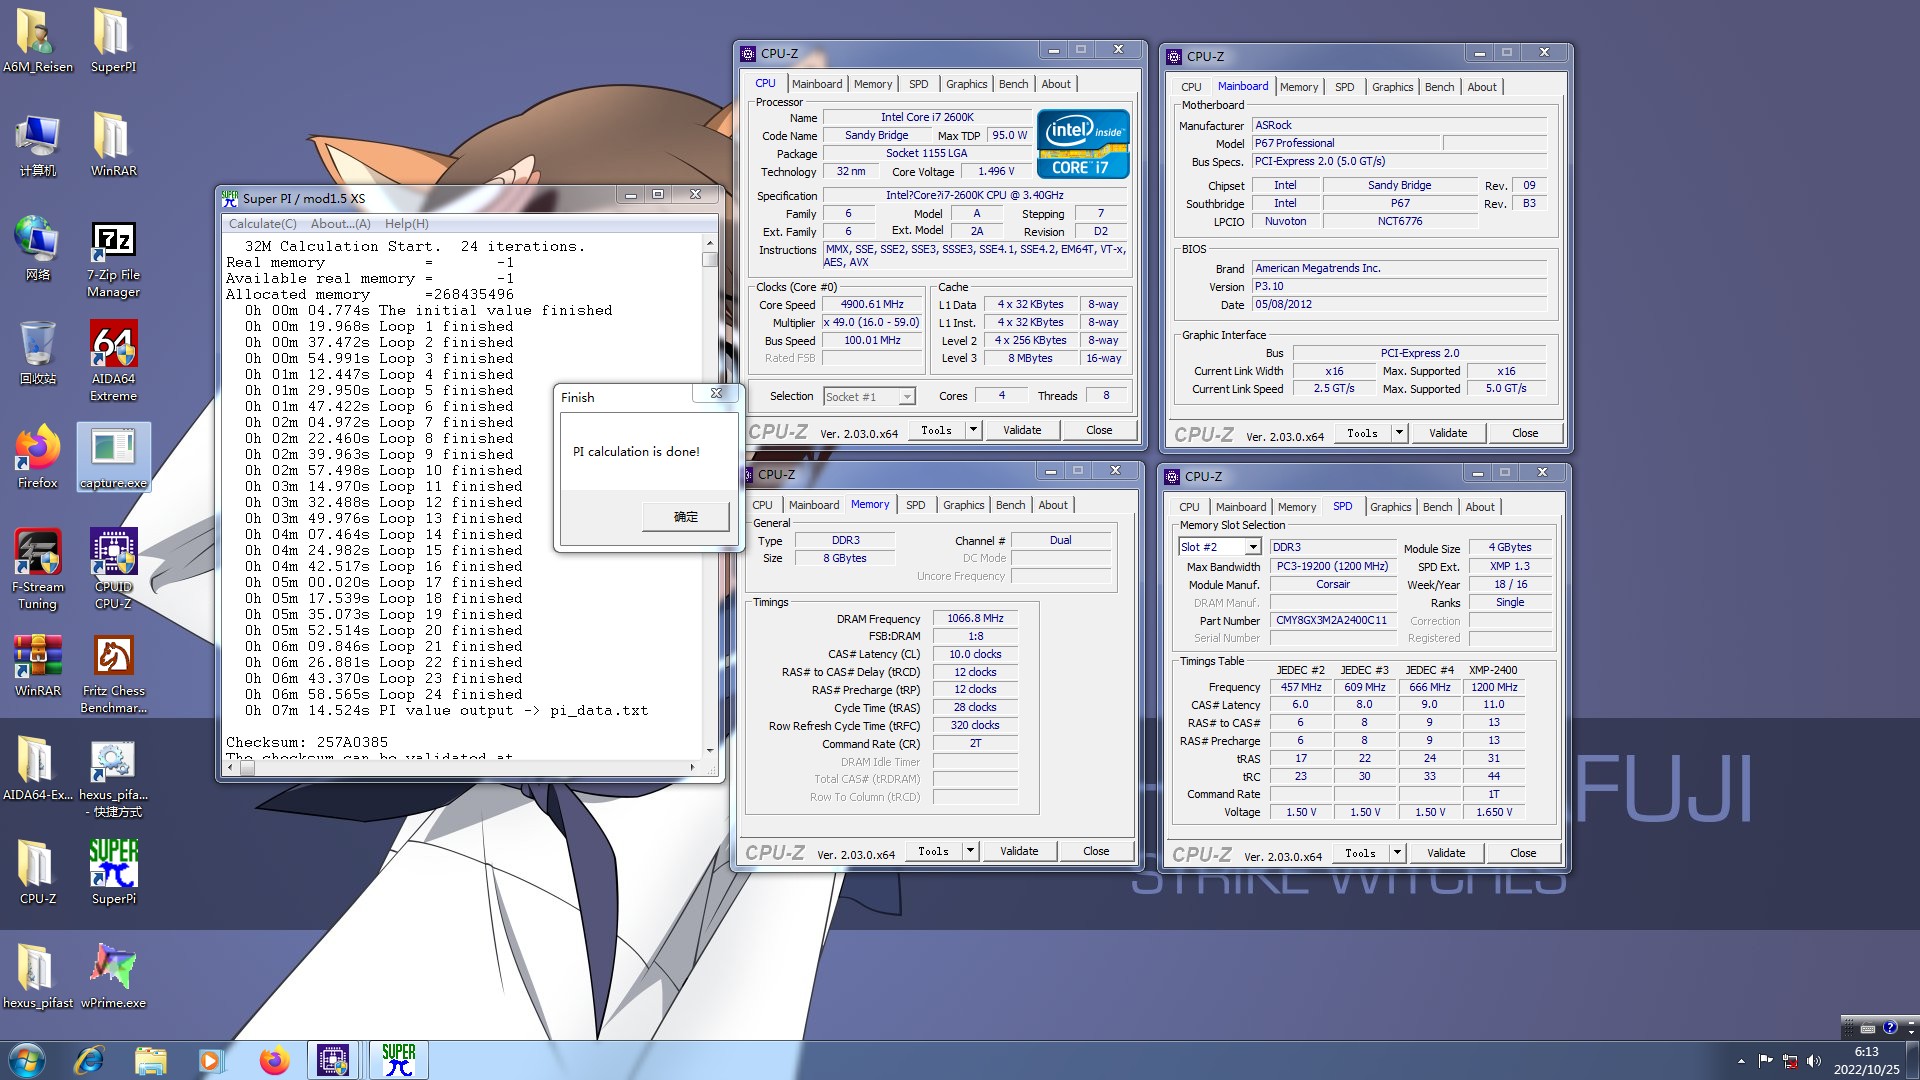Launch Fritz Chess Benchmark shortcut
Screen dimensions: 1920x1080
[x=113, y=674]
